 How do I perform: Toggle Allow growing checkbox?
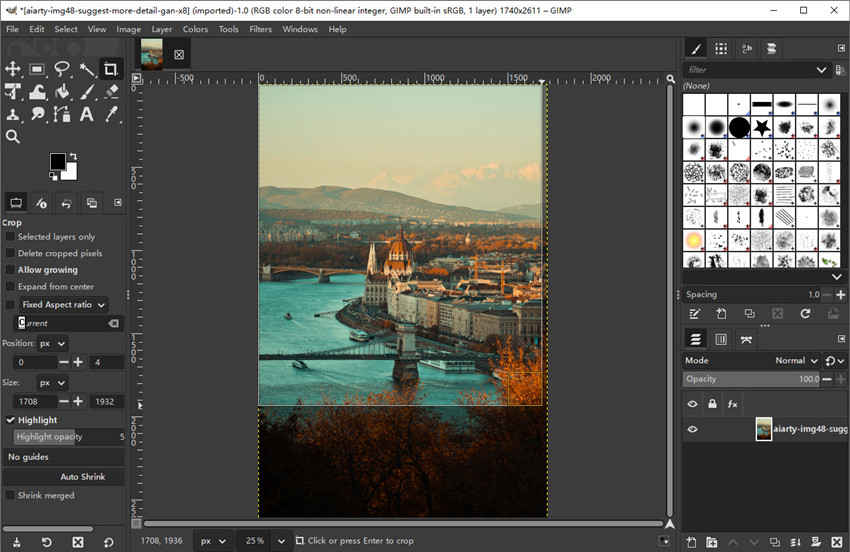click(x=10, y=269)
